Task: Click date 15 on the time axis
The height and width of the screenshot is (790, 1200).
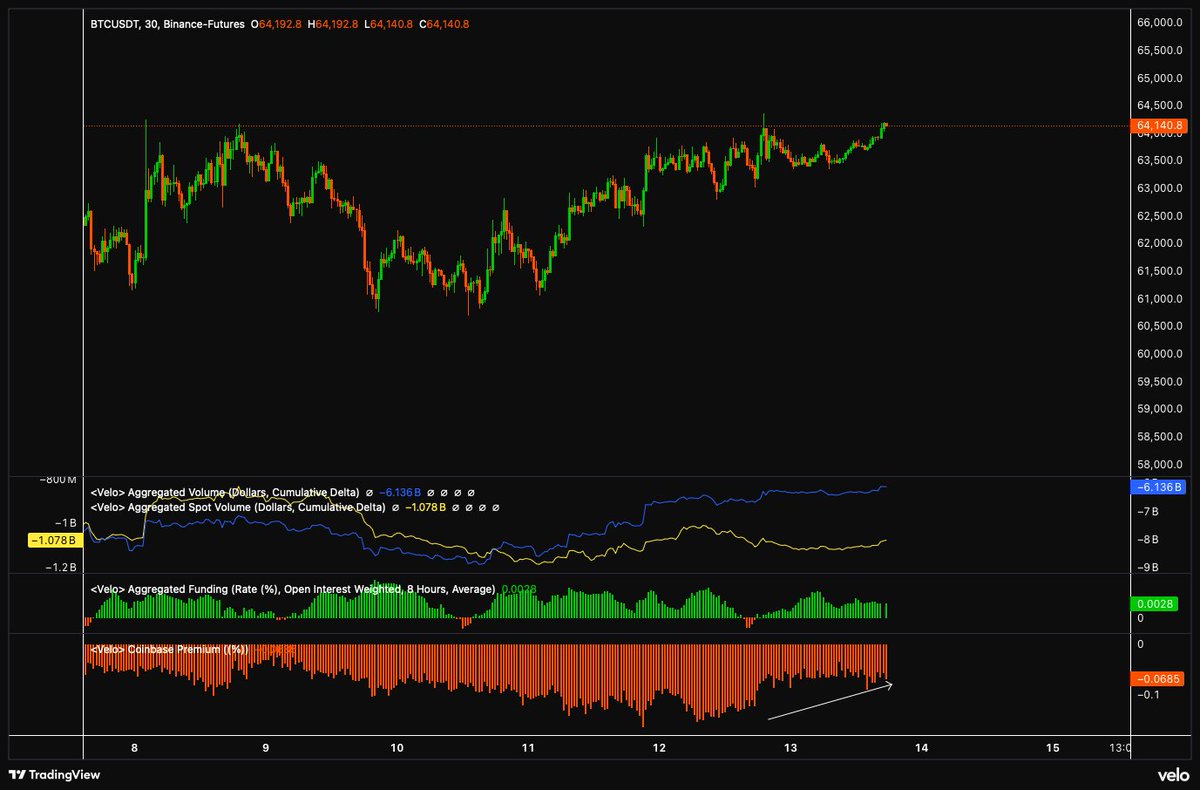Action: [1052, 747]
